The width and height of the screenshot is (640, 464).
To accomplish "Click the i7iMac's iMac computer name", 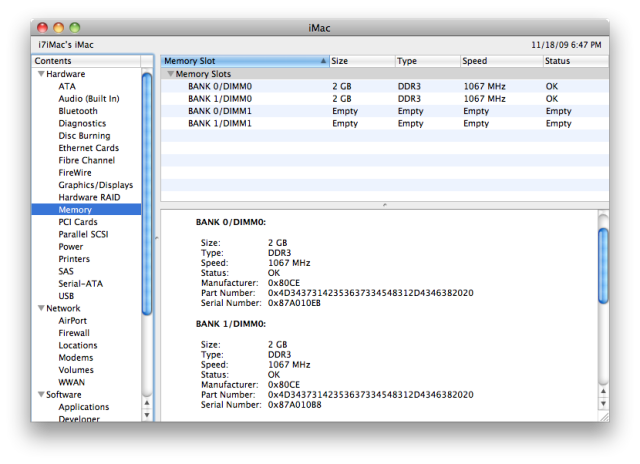I will (66, 45).
